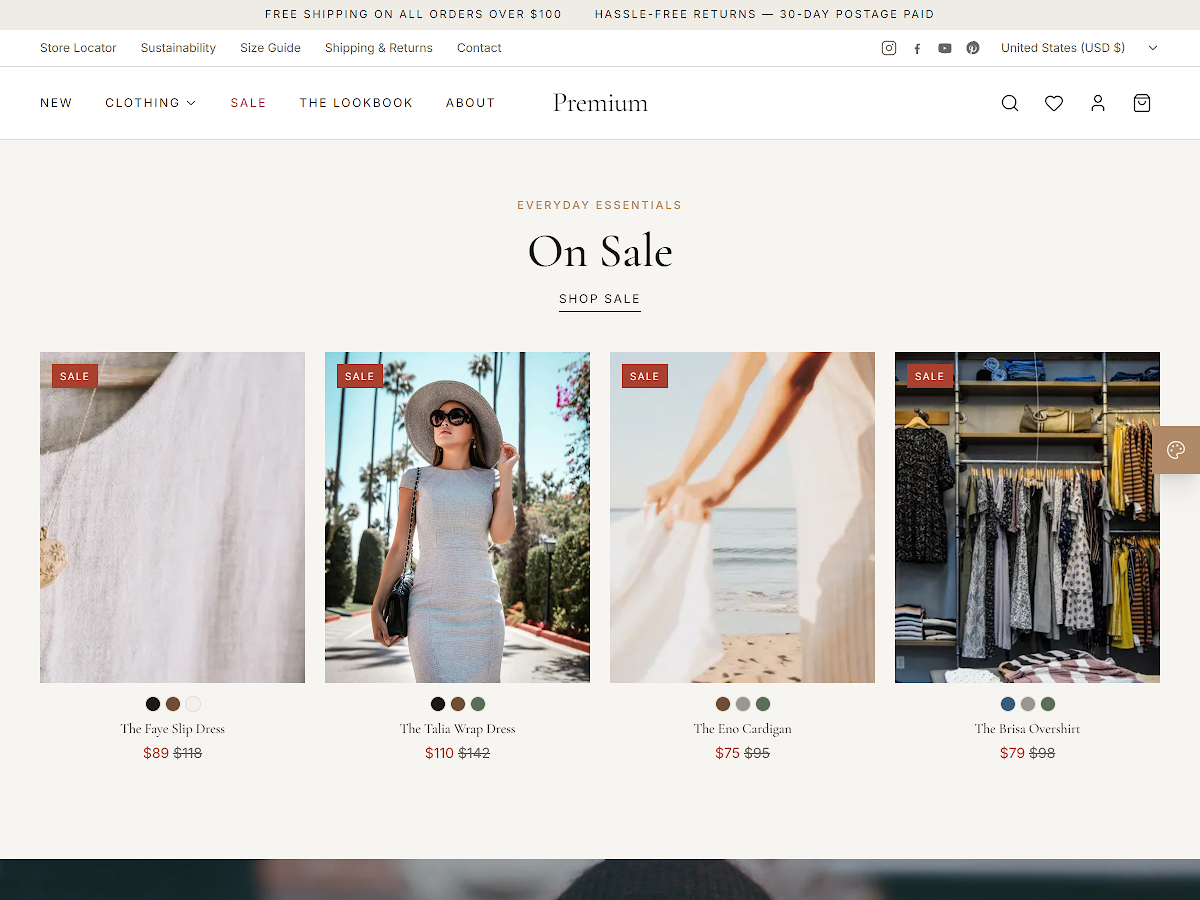Select green swatch for The Talia Wrap Dress
Screen dimensions: 1200x900
478,704
